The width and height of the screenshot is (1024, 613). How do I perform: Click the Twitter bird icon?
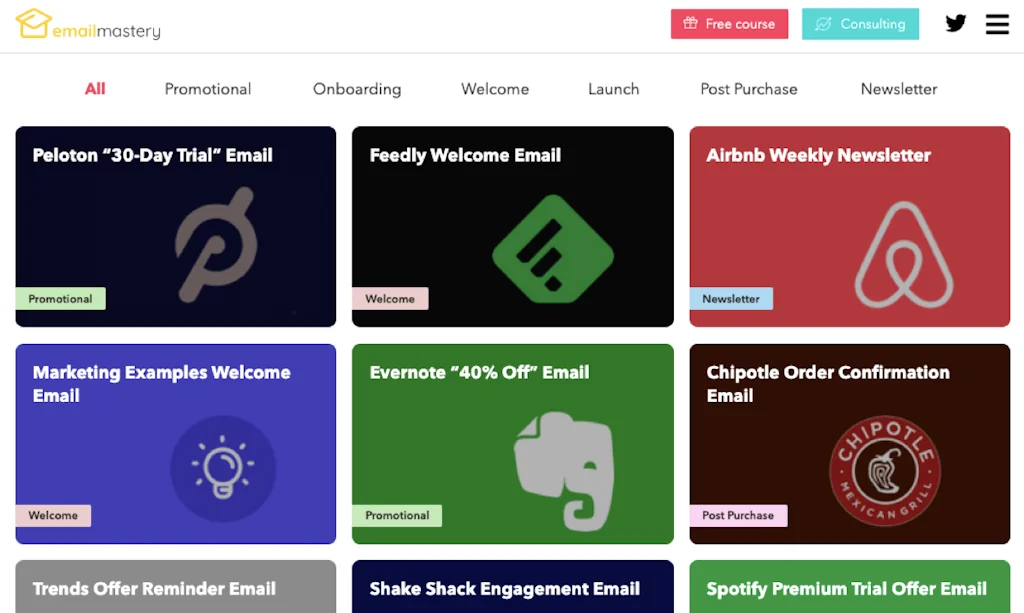[956, 23]
